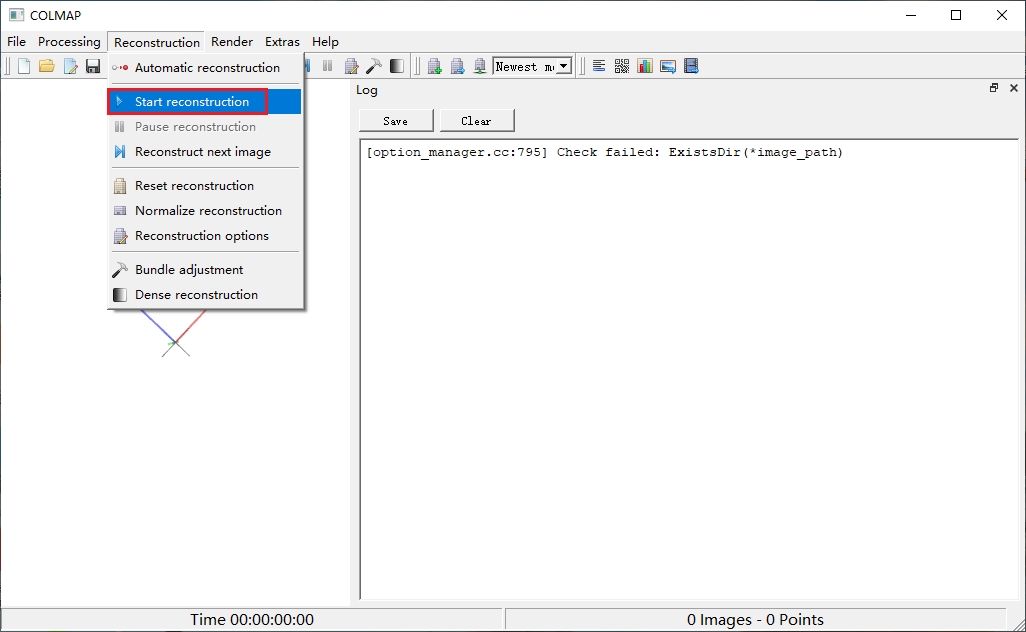The image size is (1026, 632).
Task: Save the log output
Action: pos(396,121)
